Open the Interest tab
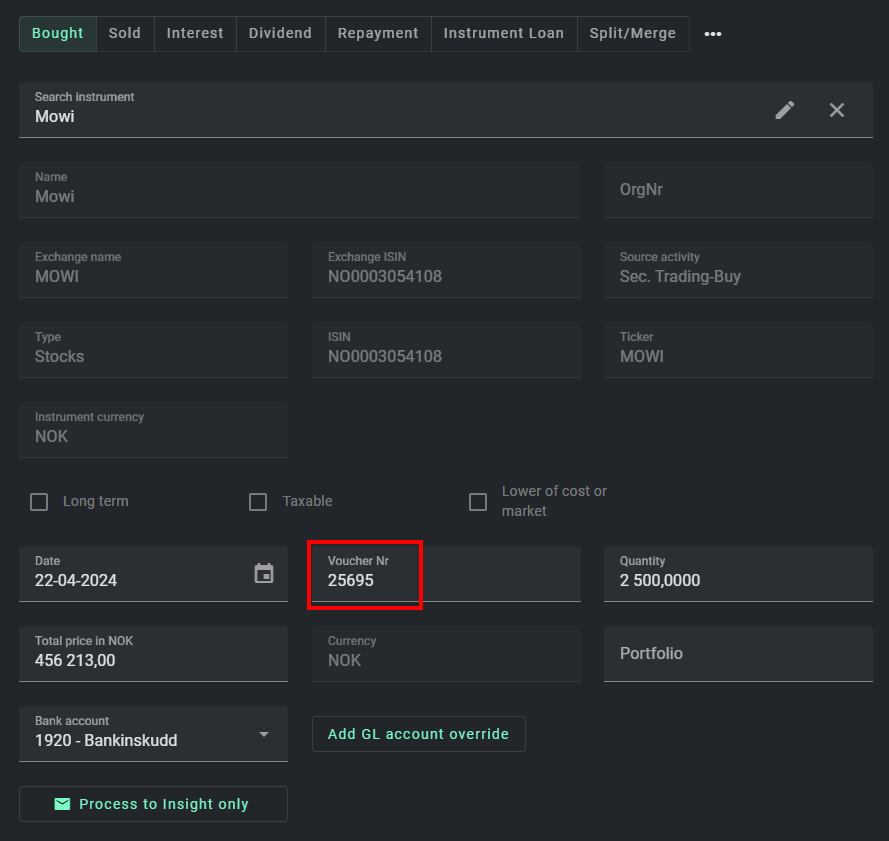This screenshot has height=841, width=889. tap(195, 34)
